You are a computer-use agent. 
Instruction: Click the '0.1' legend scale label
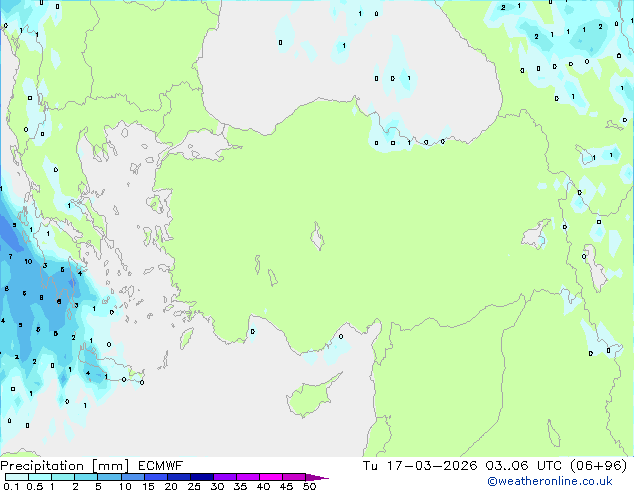[x=11, y=486]
